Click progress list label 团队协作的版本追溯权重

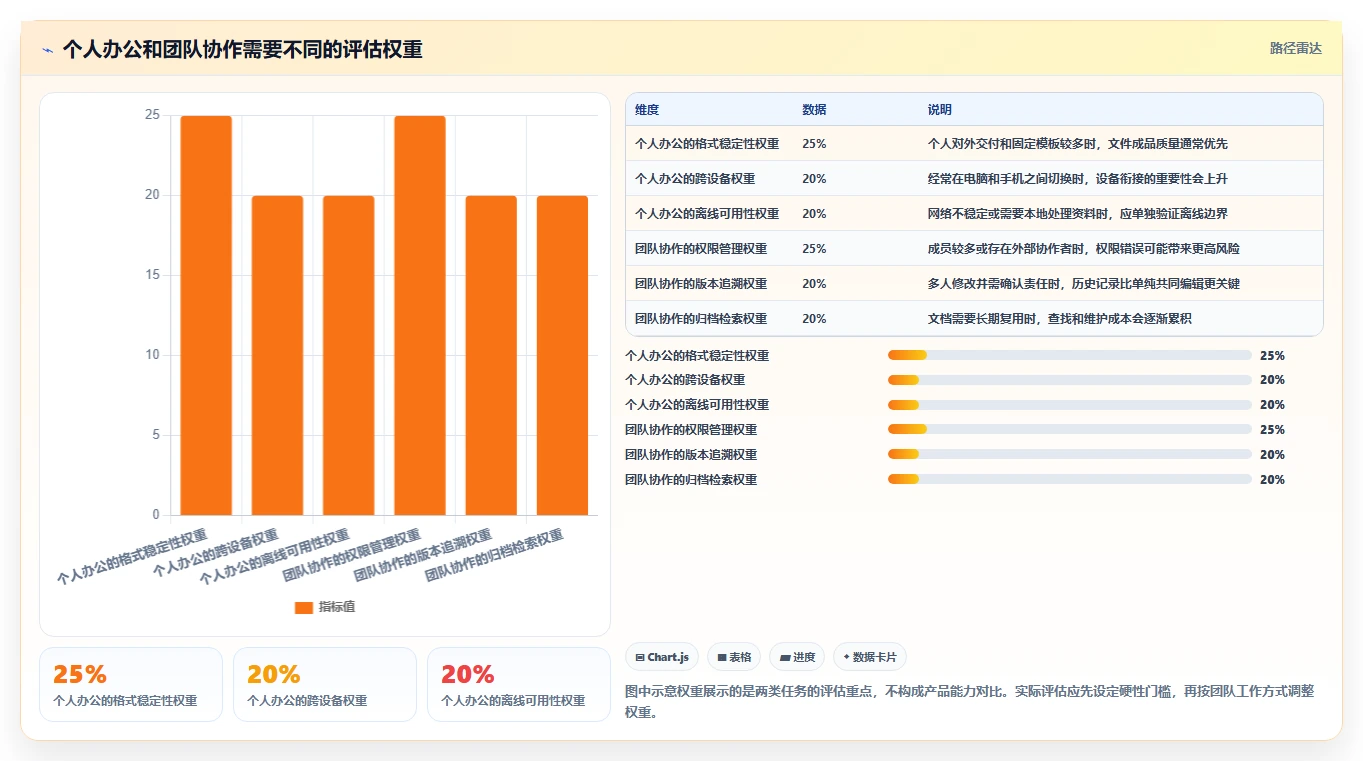pos(691,455)
